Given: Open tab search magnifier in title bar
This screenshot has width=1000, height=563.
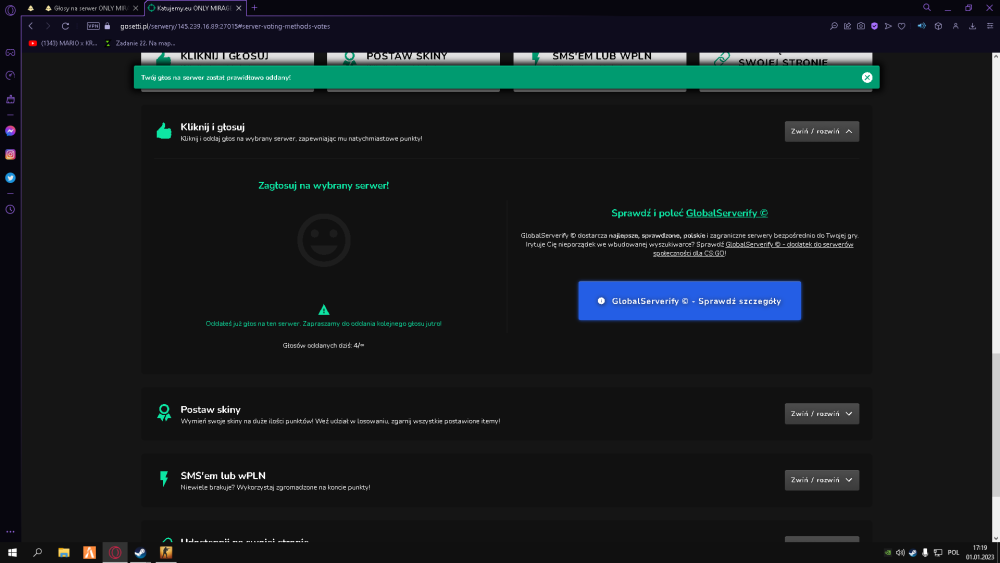Looking at the screenshot, I should (927, 8).
